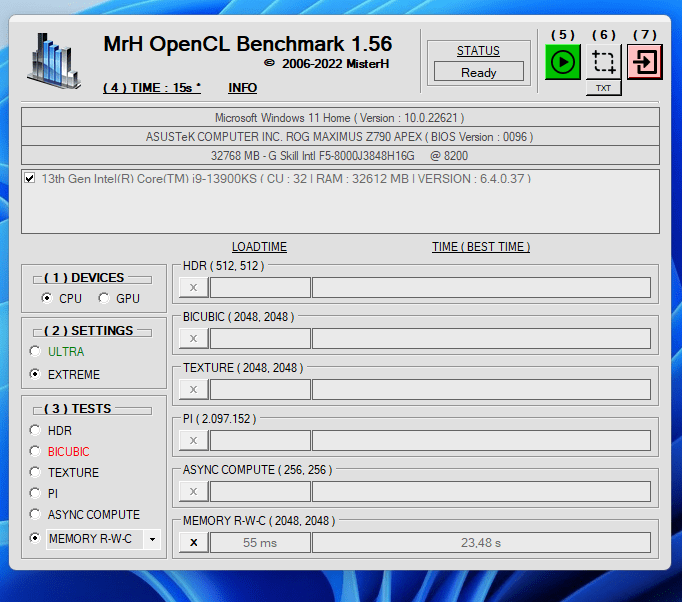682x602 pixels.
Task: Click the PI load time field
Action: (x=260, y=441)
